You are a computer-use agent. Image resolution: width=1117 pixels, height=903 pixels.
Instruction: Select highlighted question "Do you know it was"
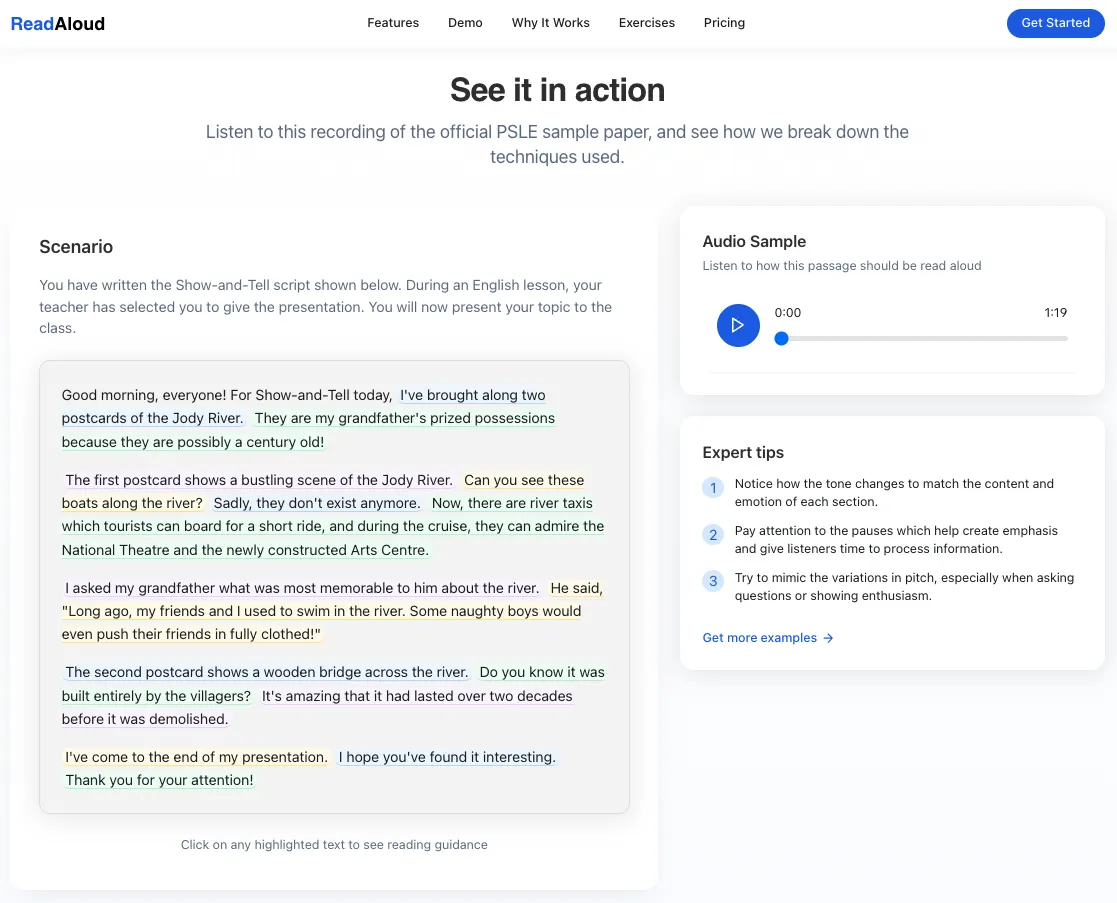pos(541,672)
